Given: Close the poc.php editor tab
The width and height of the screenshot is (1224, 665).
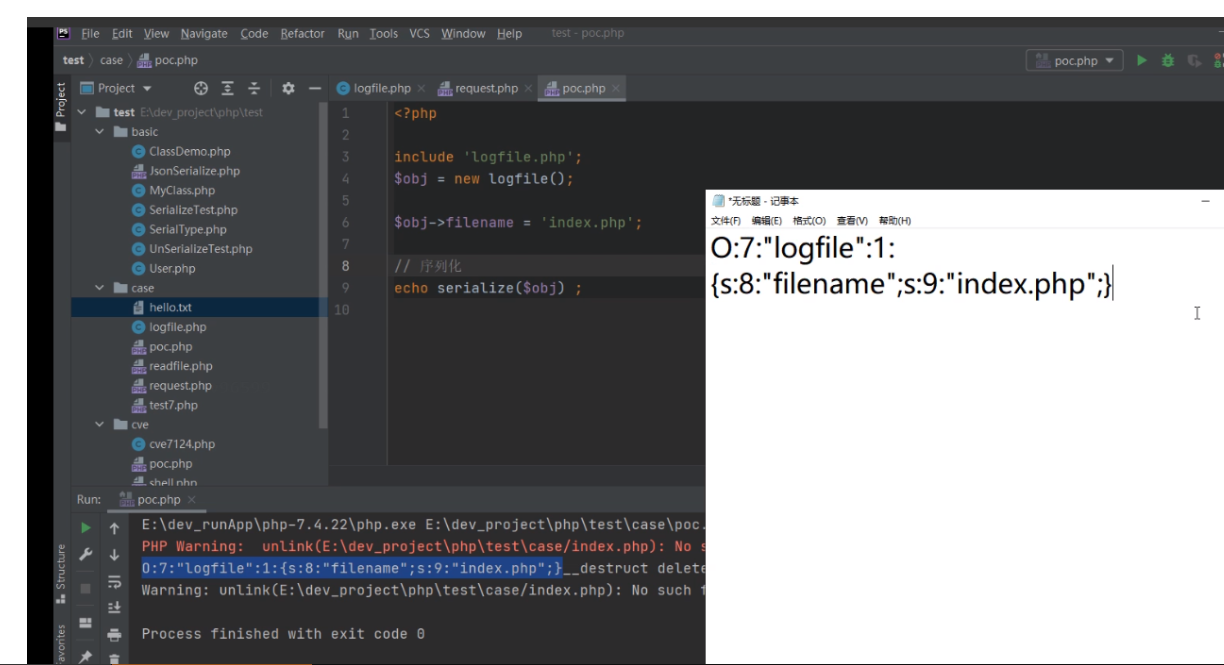Looking at the screenshot, I should 616,88.
